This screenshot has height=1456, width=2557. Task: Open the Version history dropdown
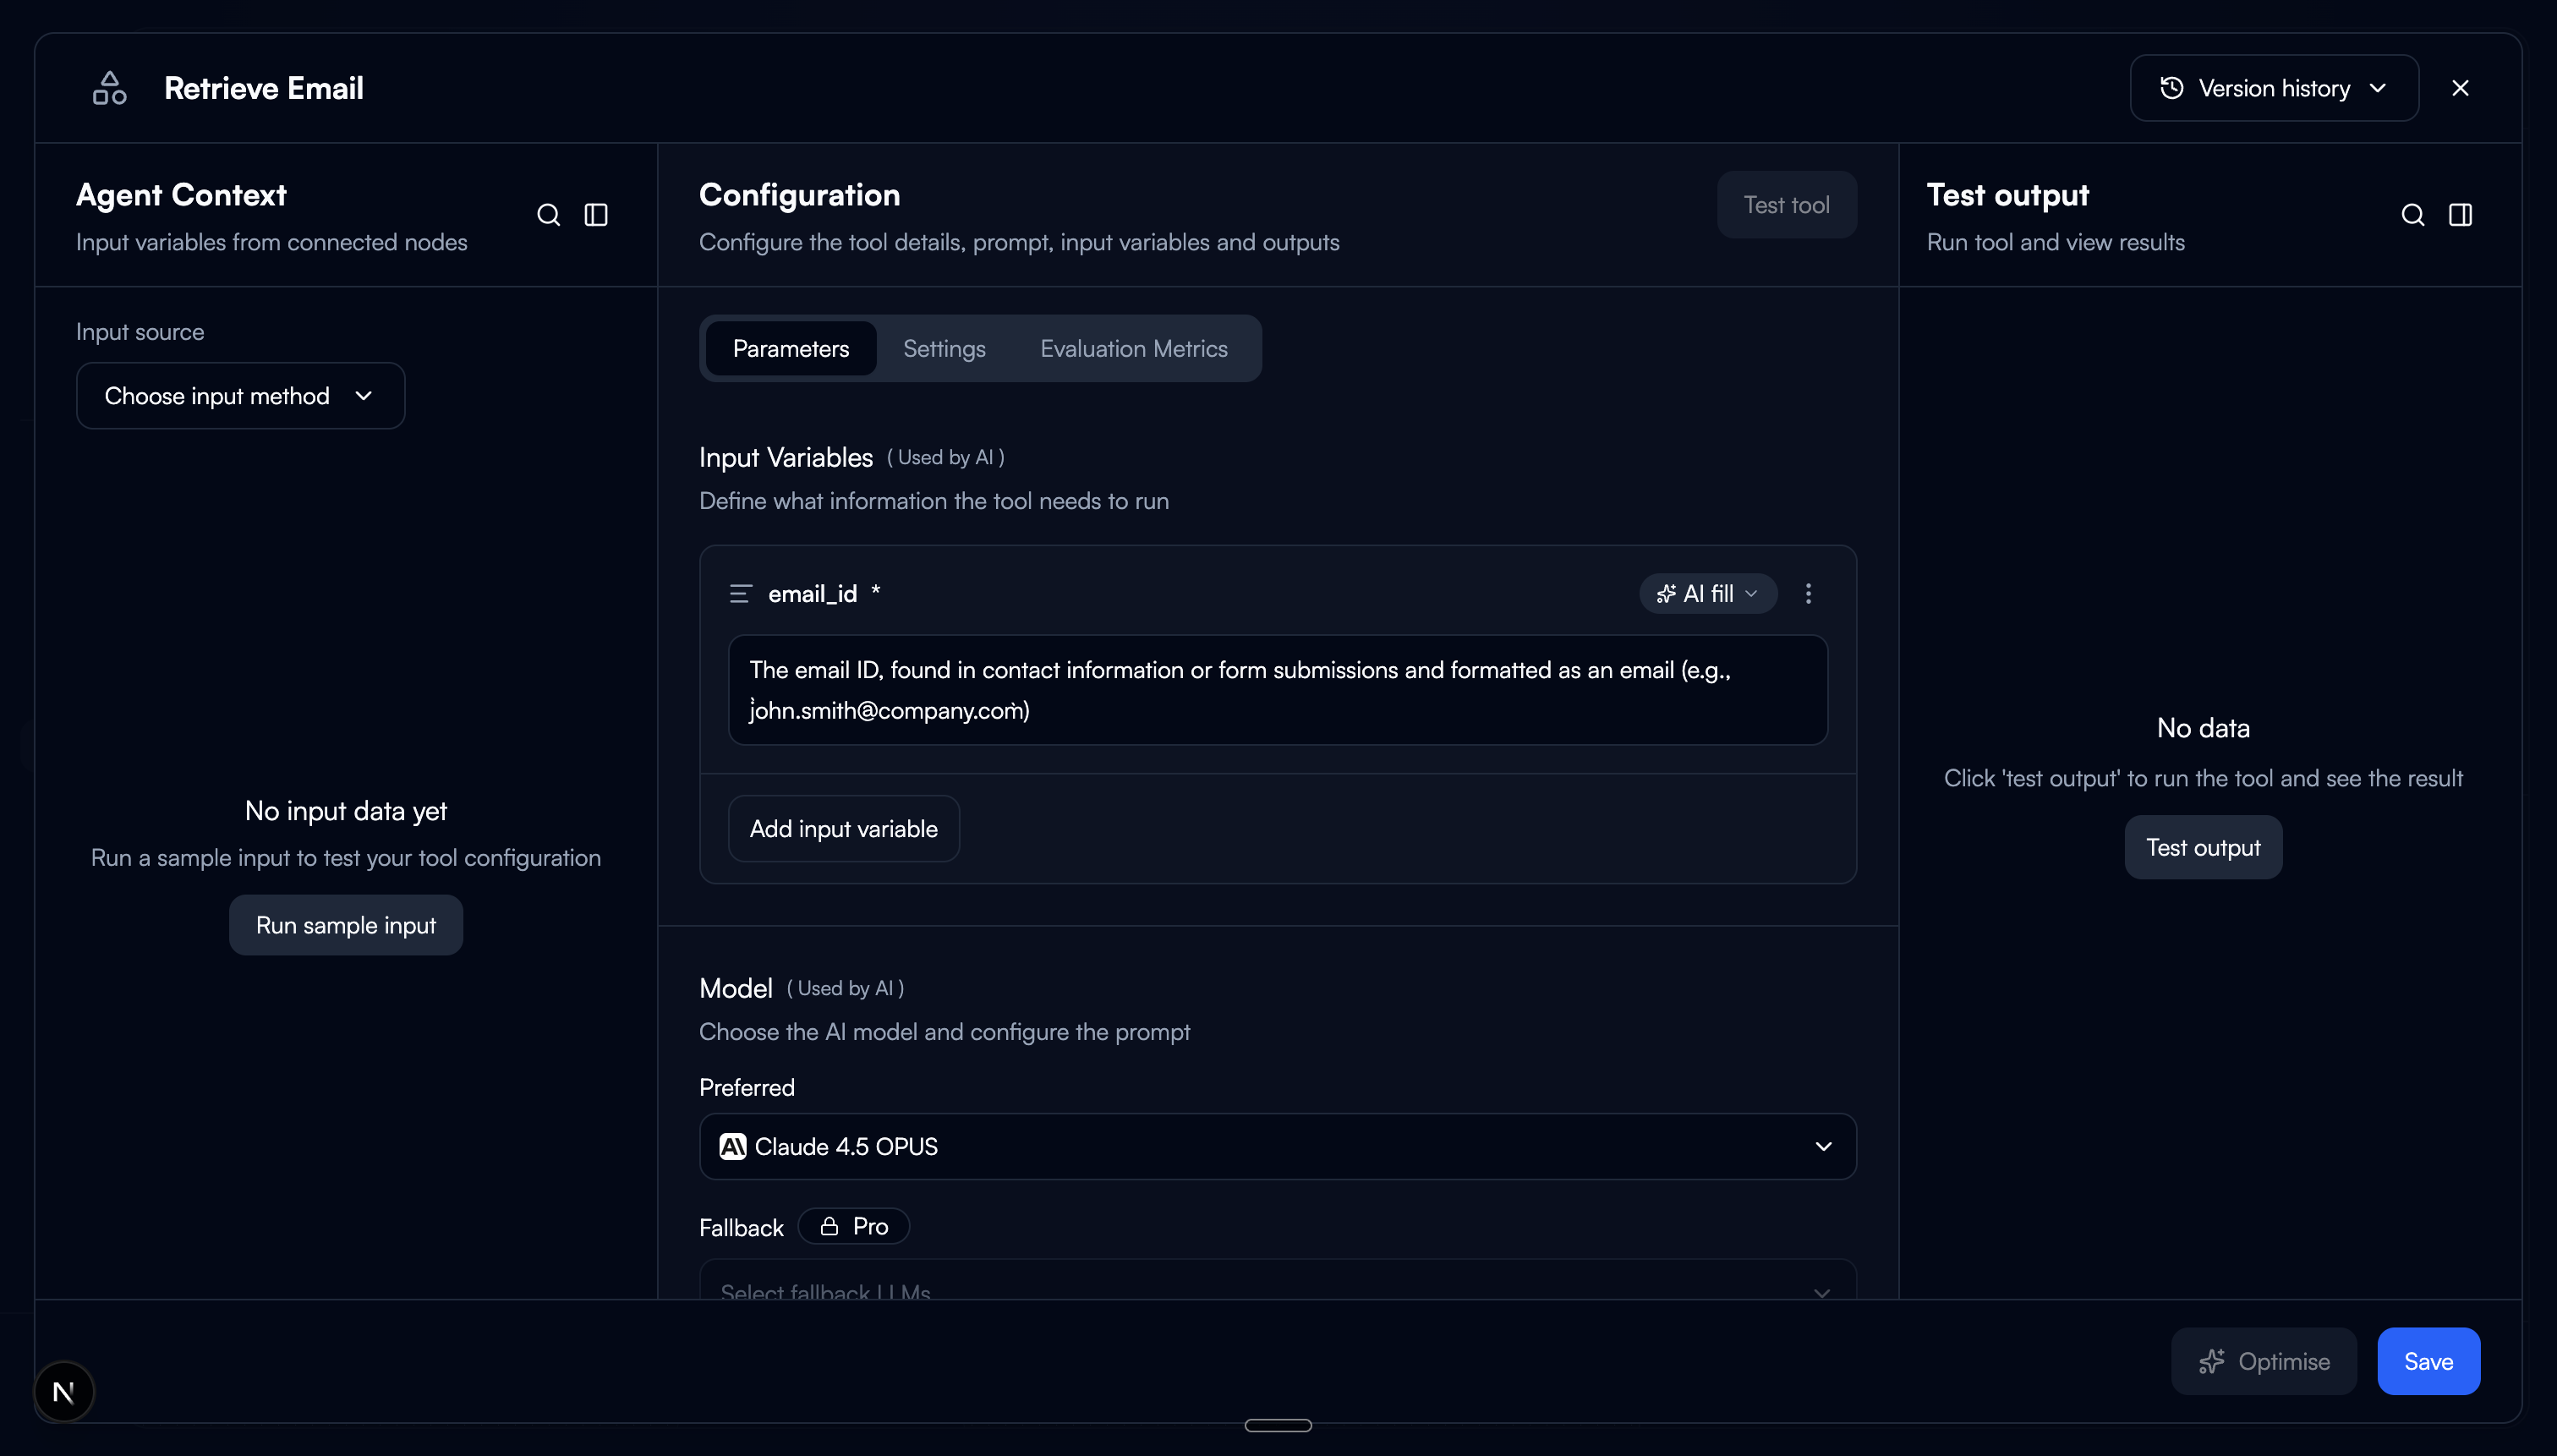[x=2273, y=88]
